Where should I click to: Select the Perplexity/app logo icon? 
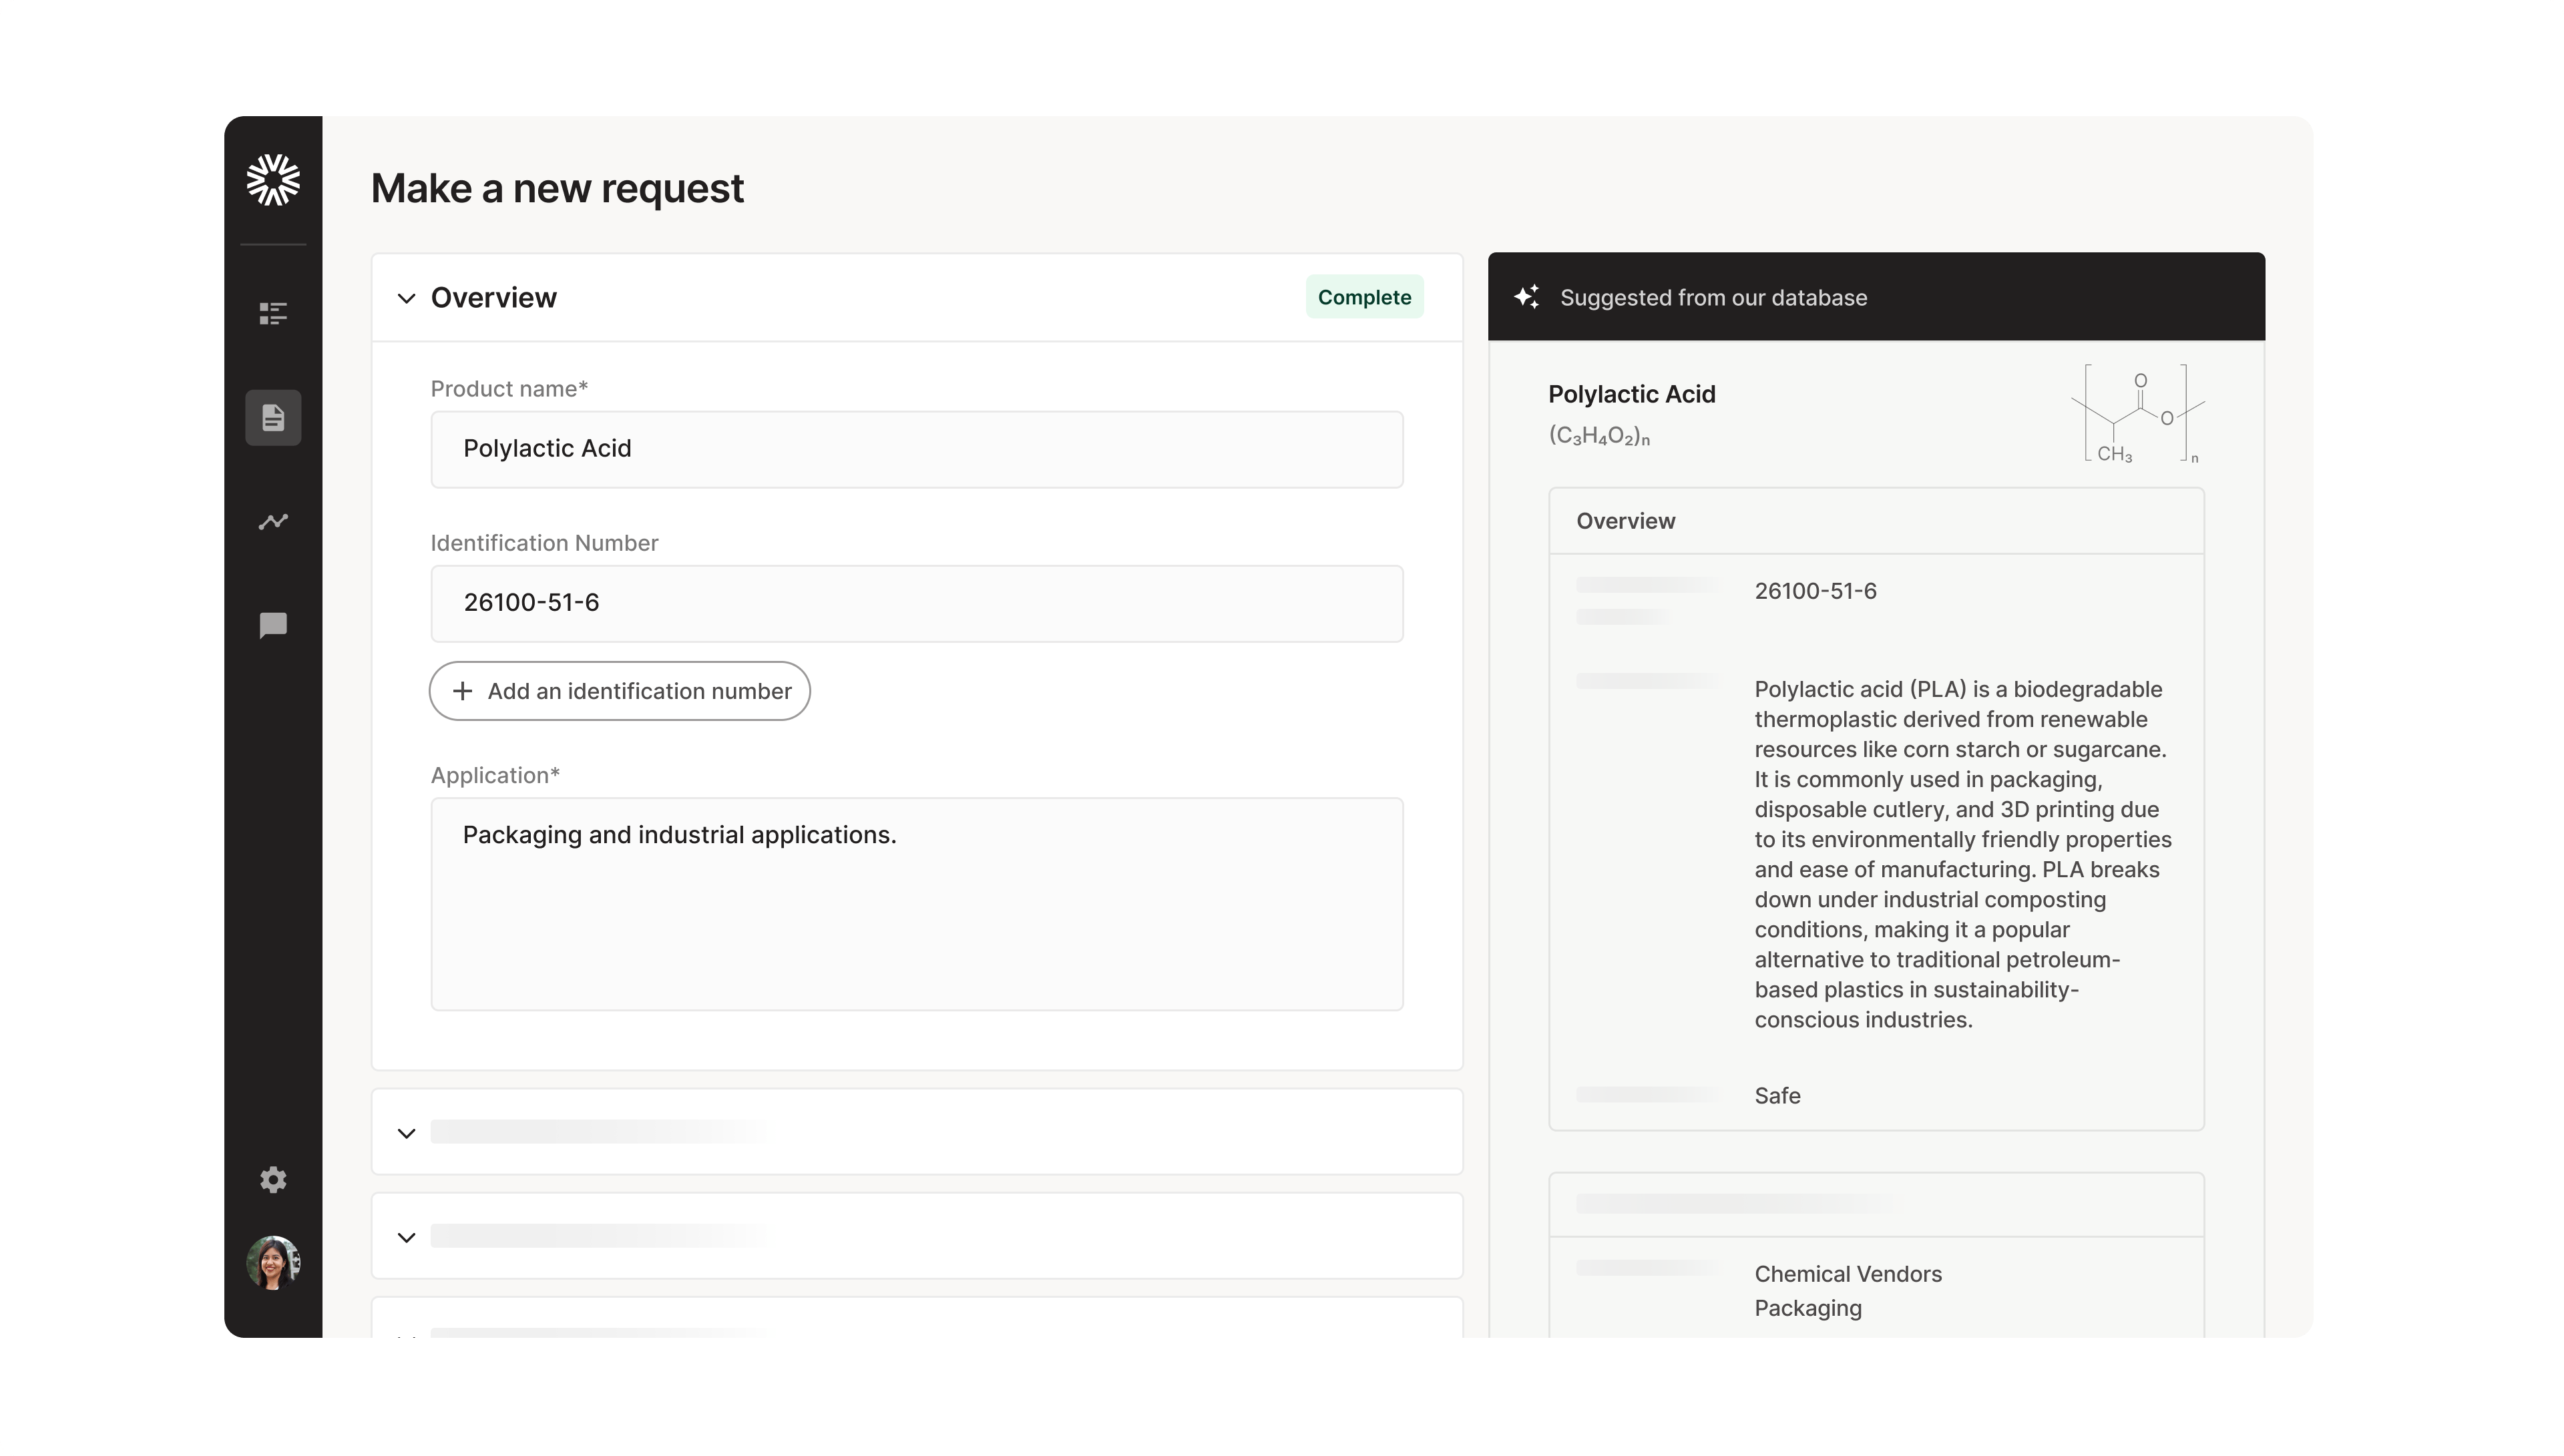[x=274, y=178]
